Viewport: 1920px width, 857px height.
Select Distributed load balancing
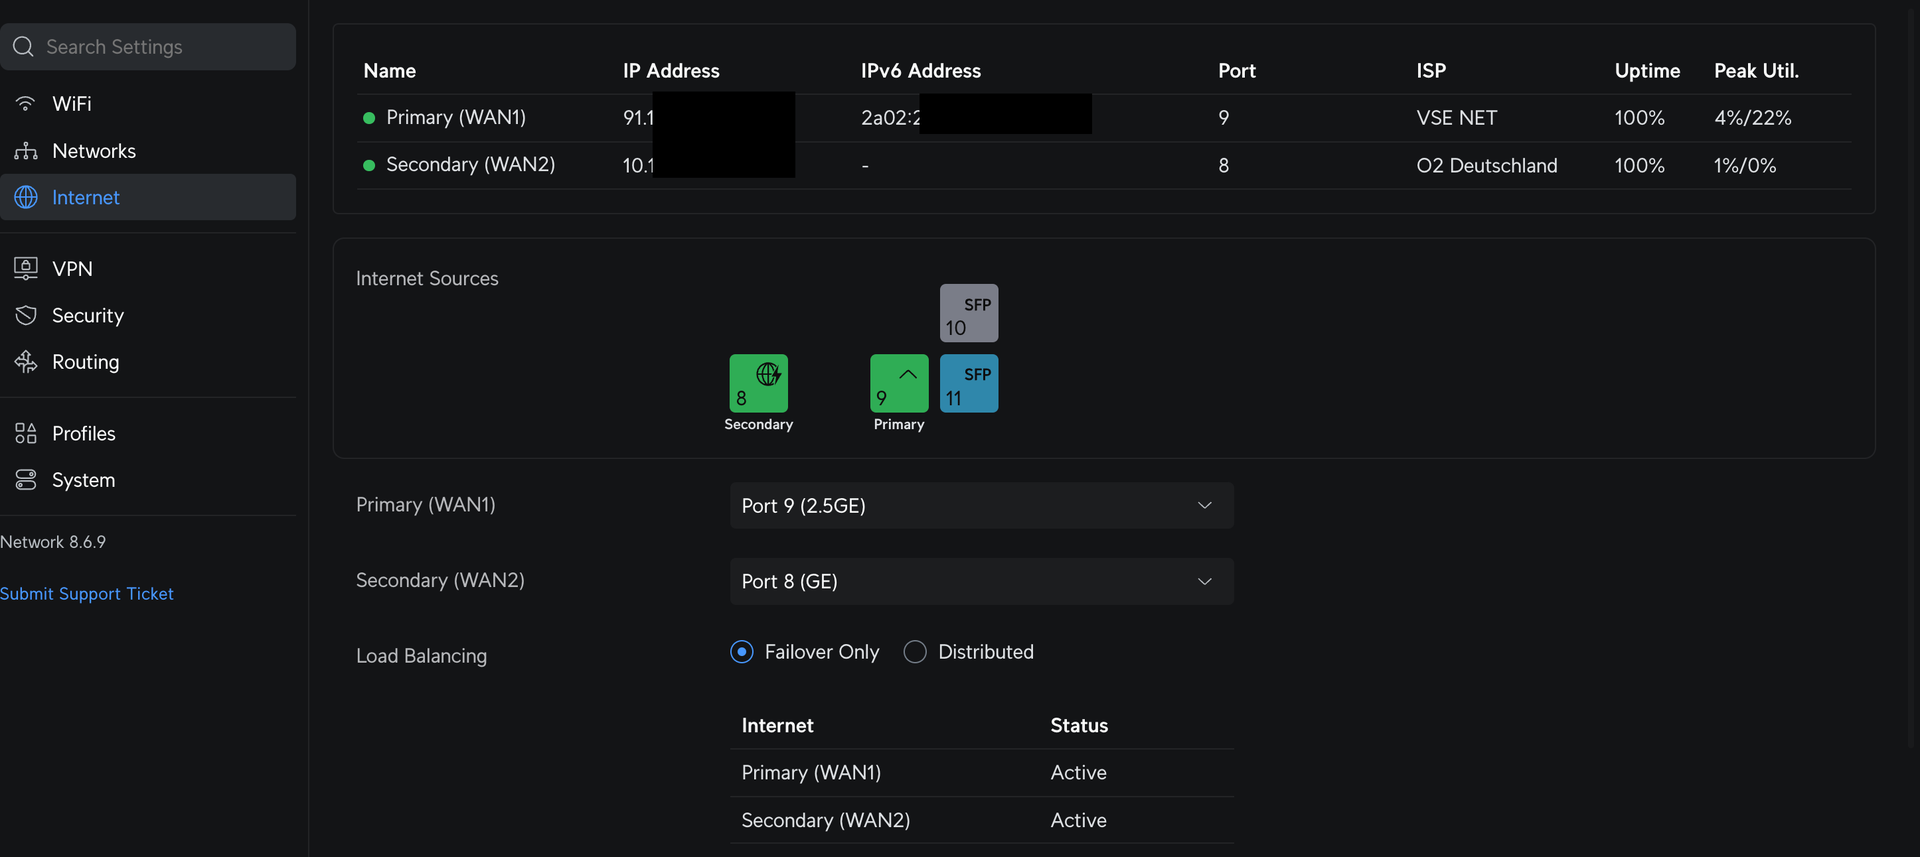click(x=915, y=652)
